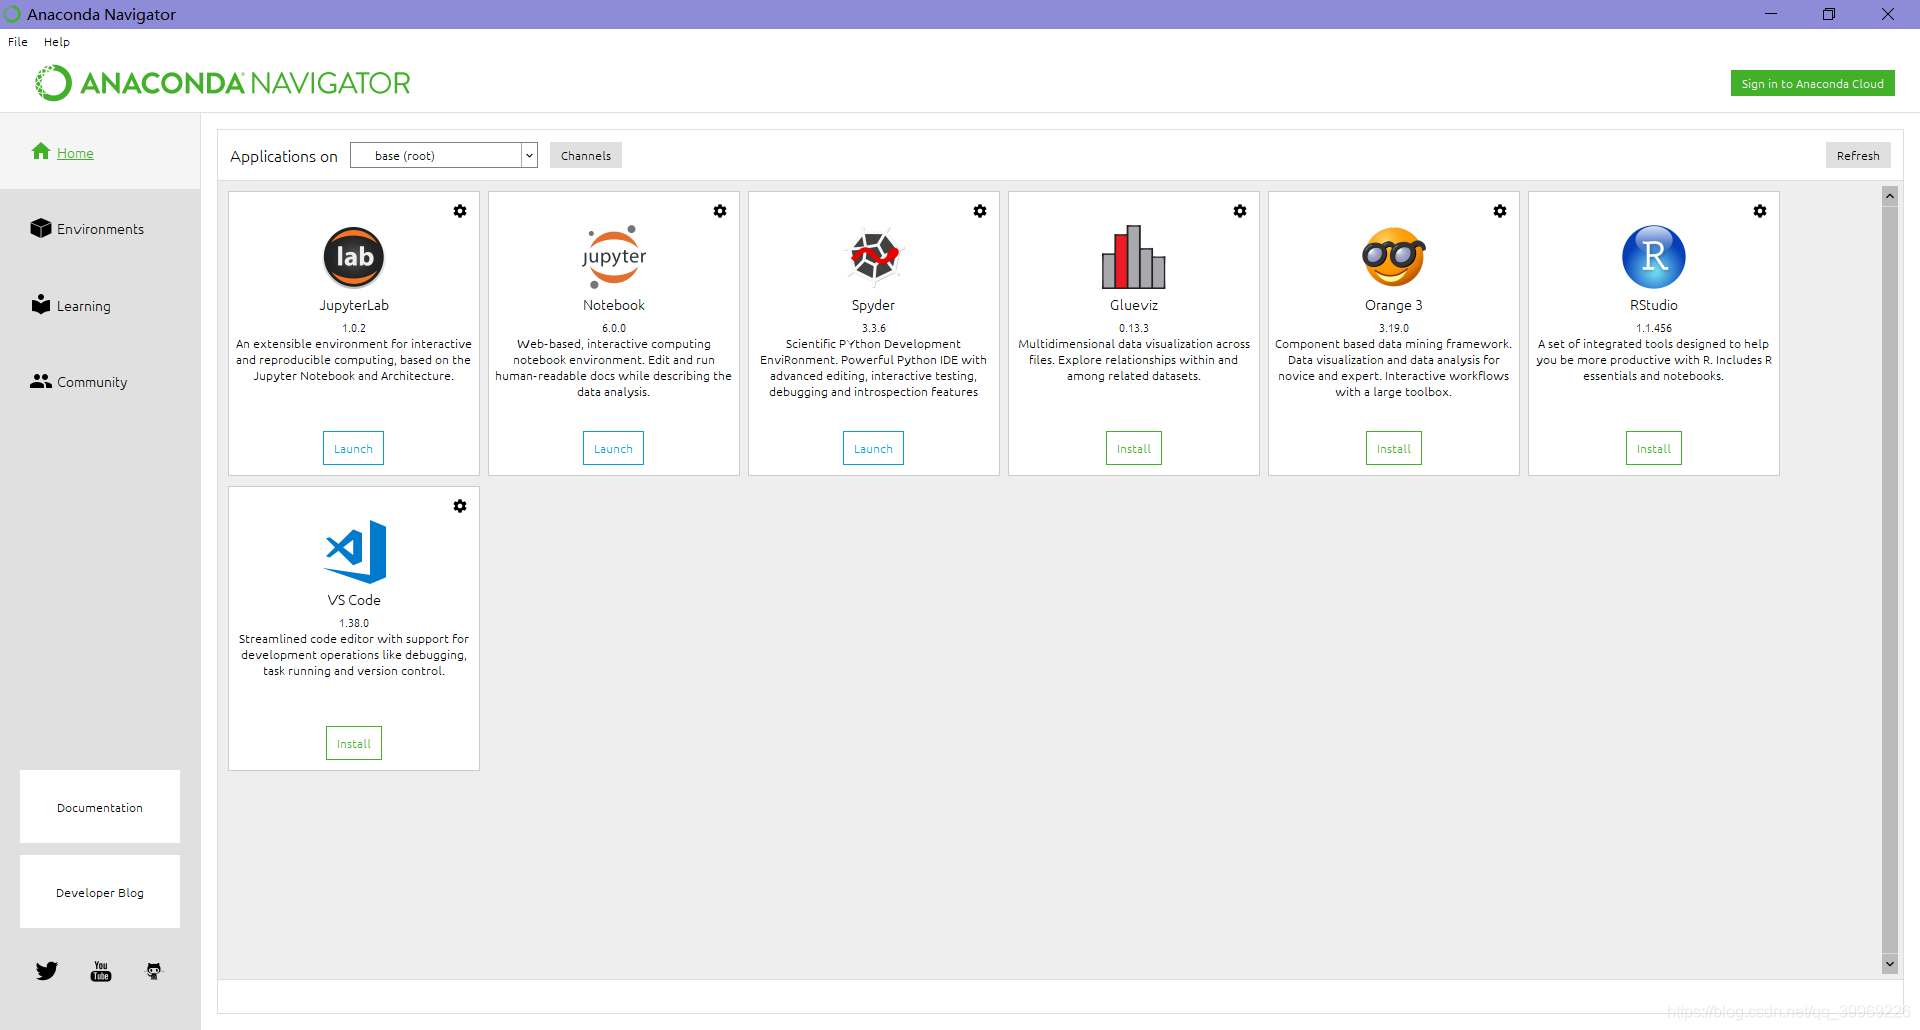Switch to the Environments tab

point(100,229)
